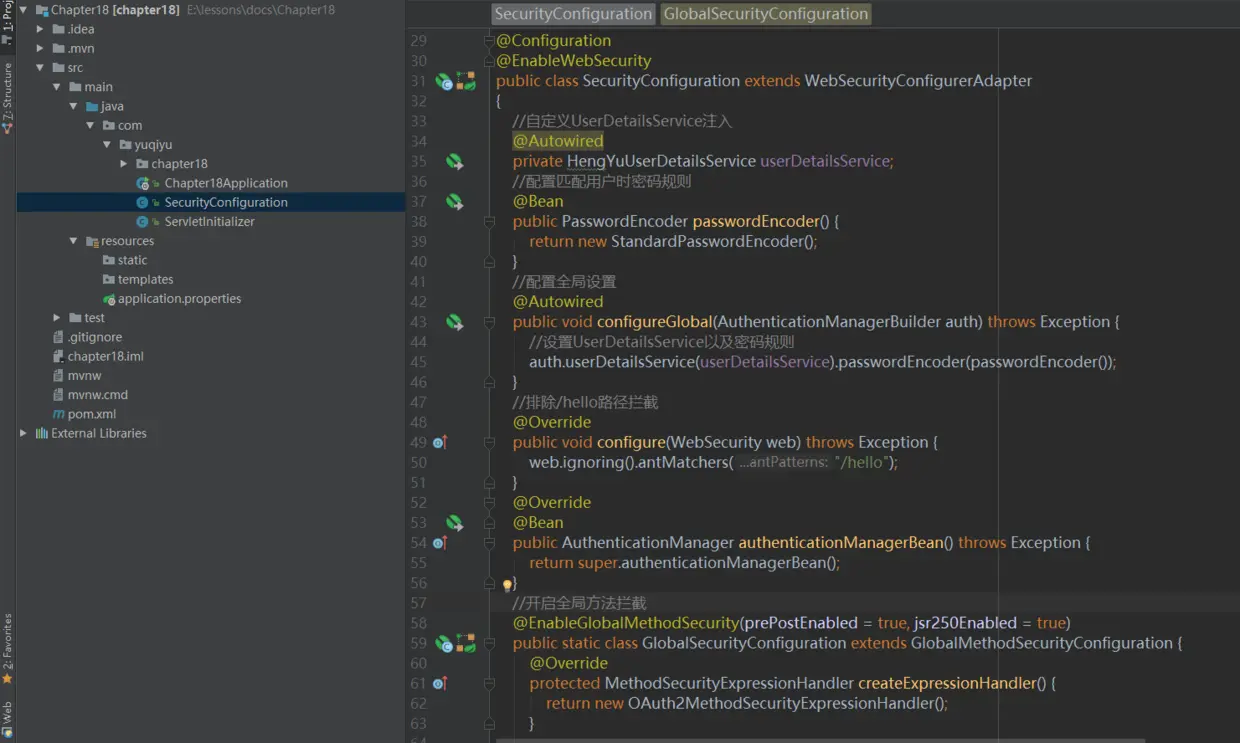Toggle fold end marker at line 46

[x=489, y=382]
